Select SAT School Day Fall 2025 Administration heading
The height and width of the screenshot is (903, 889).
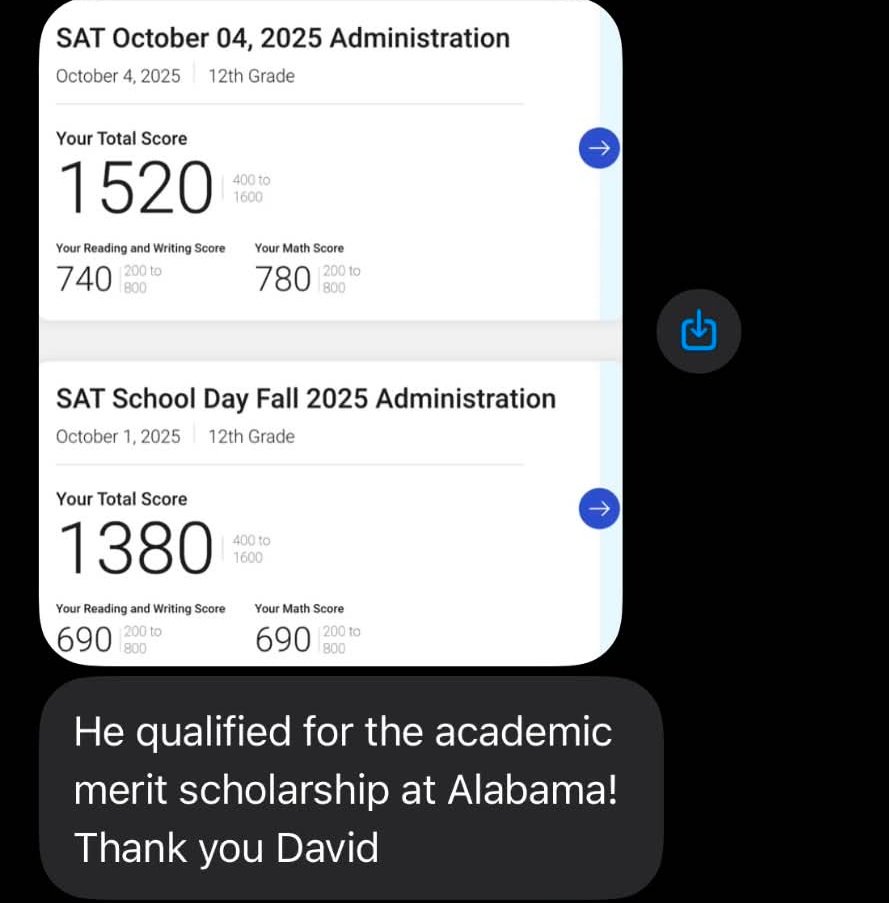click(306, 399)
